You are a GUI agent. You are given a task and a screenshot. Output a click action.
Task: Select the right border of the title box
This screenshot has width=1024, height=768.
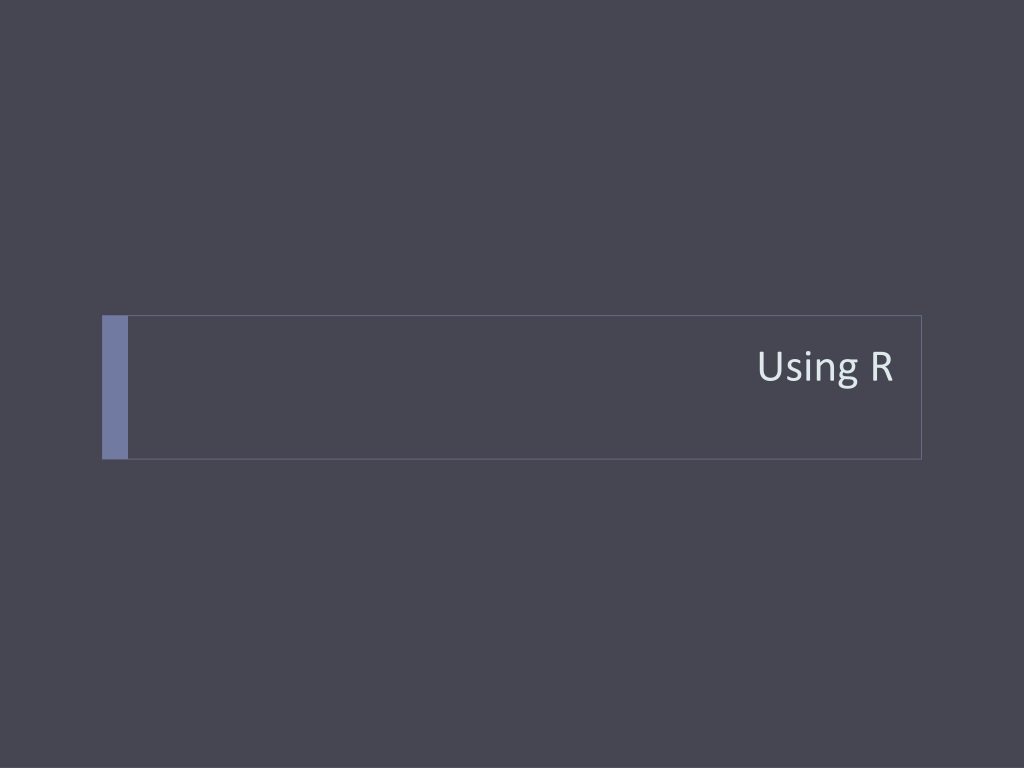921,387
